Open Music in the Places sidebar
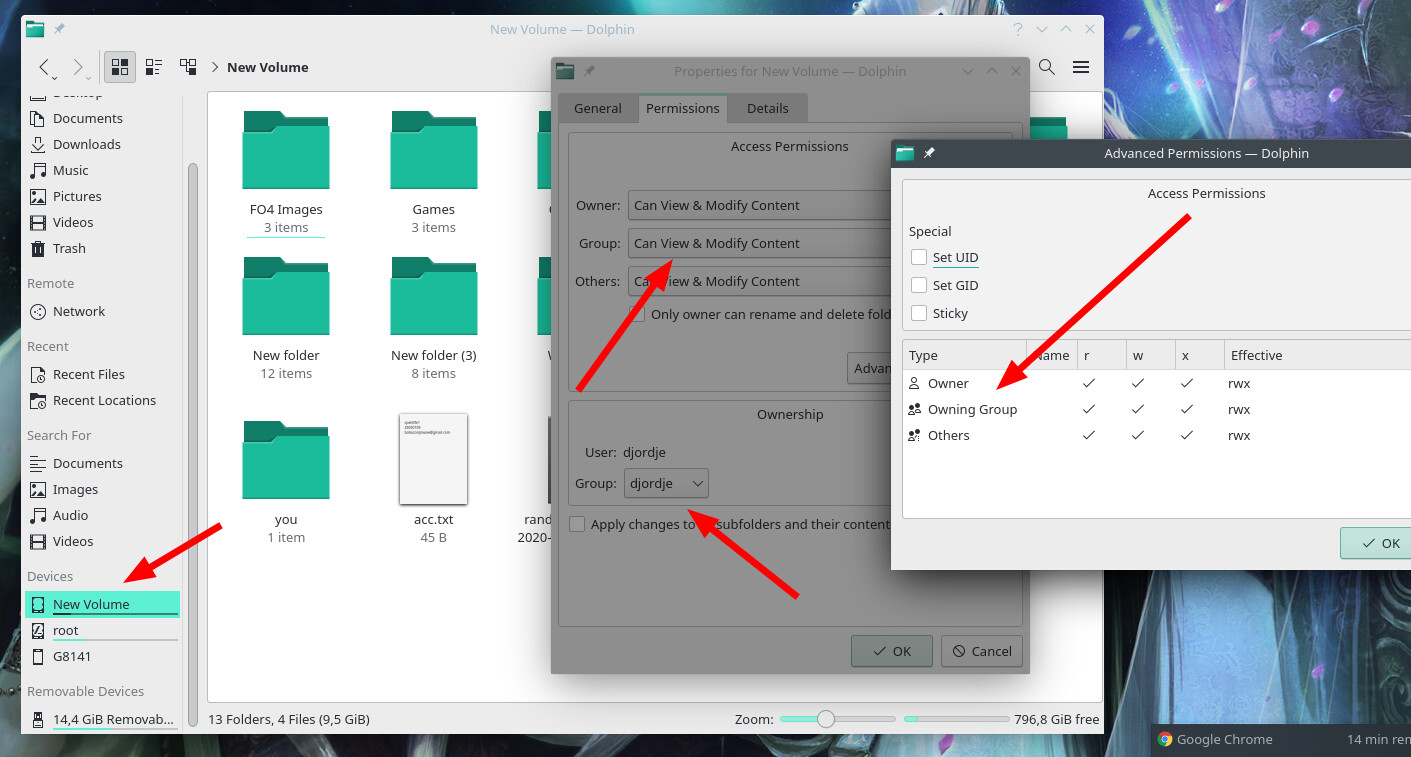The image size is (1411, 757). pyautogui.click(x=71, y=170)
